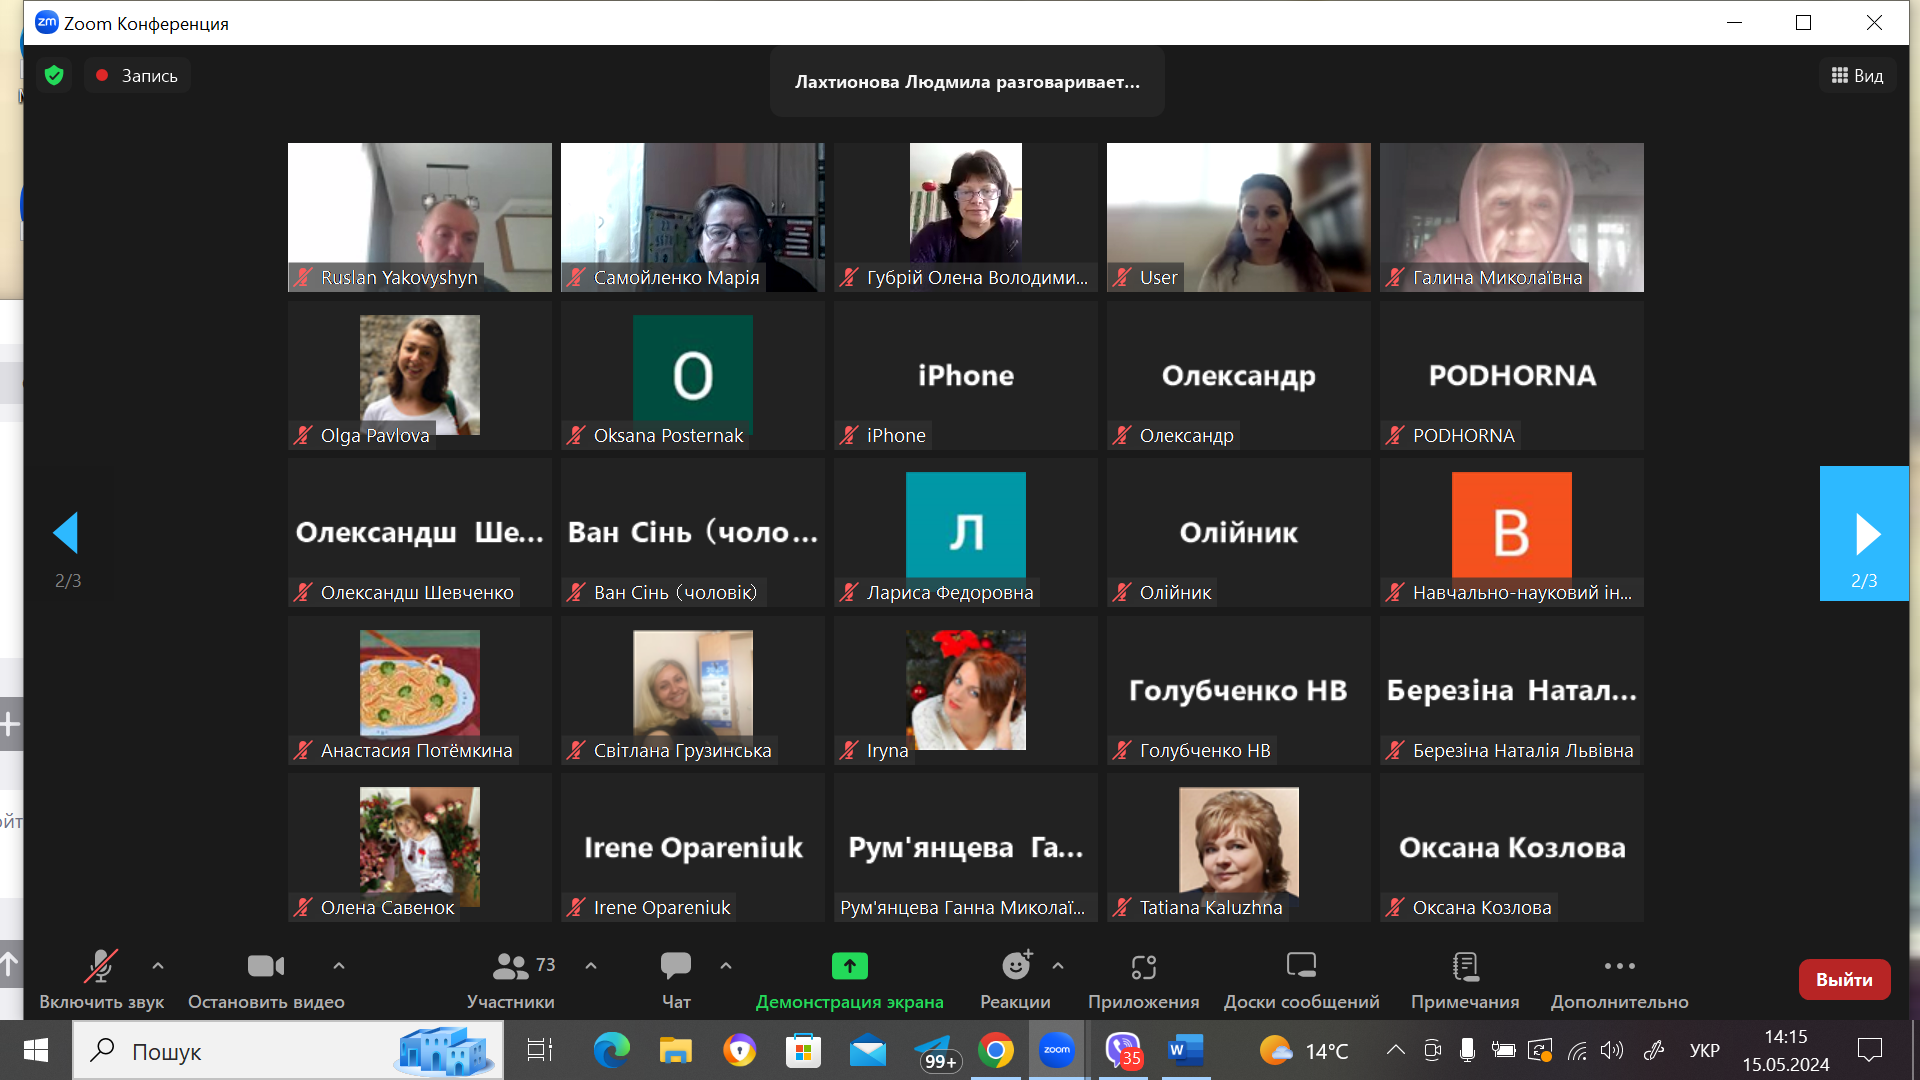Open Дополнительно more options
1920x1080 pixels.
1619,967
